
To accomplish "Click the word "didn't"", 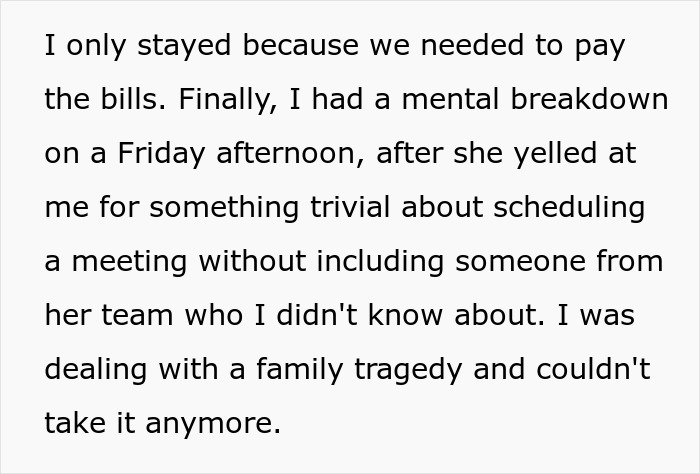I will (x=317, y=315).
